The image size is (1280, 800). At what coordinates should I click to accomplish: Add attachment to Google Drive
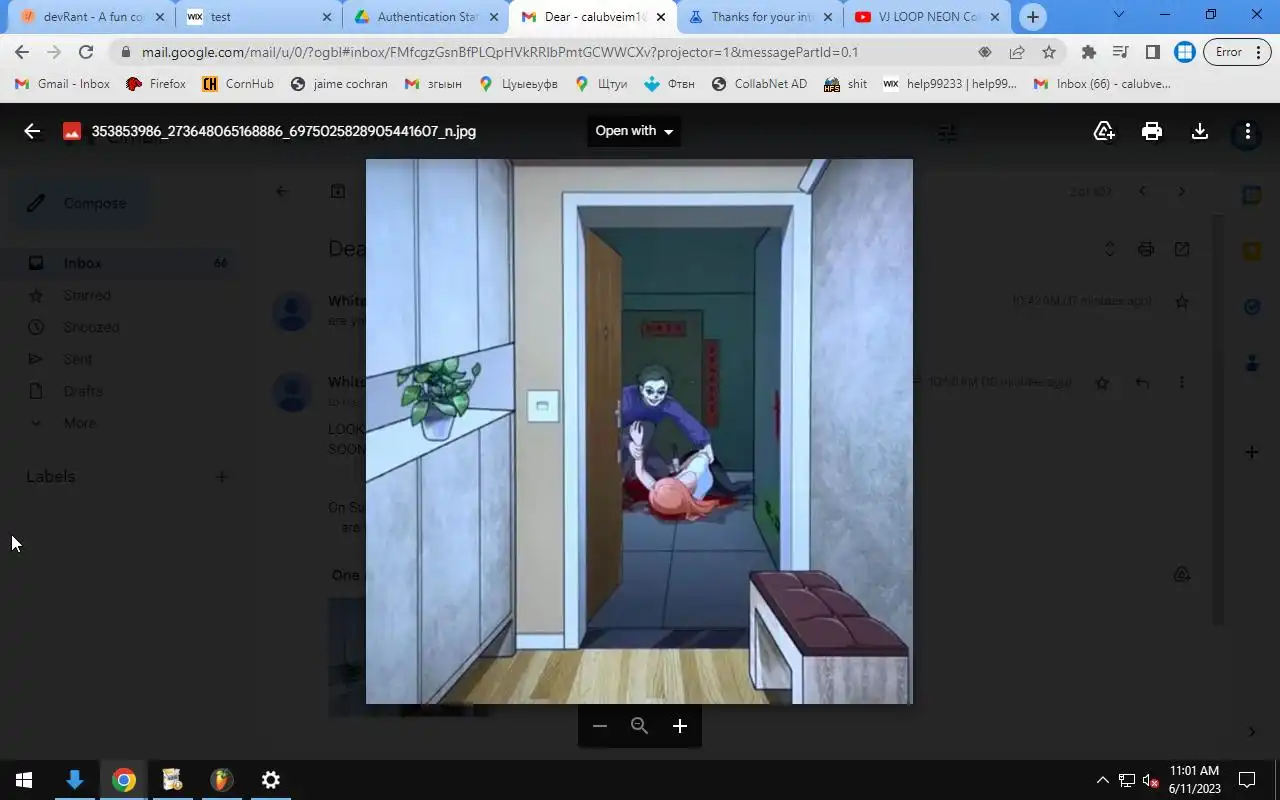click(x=1104, y=131)
